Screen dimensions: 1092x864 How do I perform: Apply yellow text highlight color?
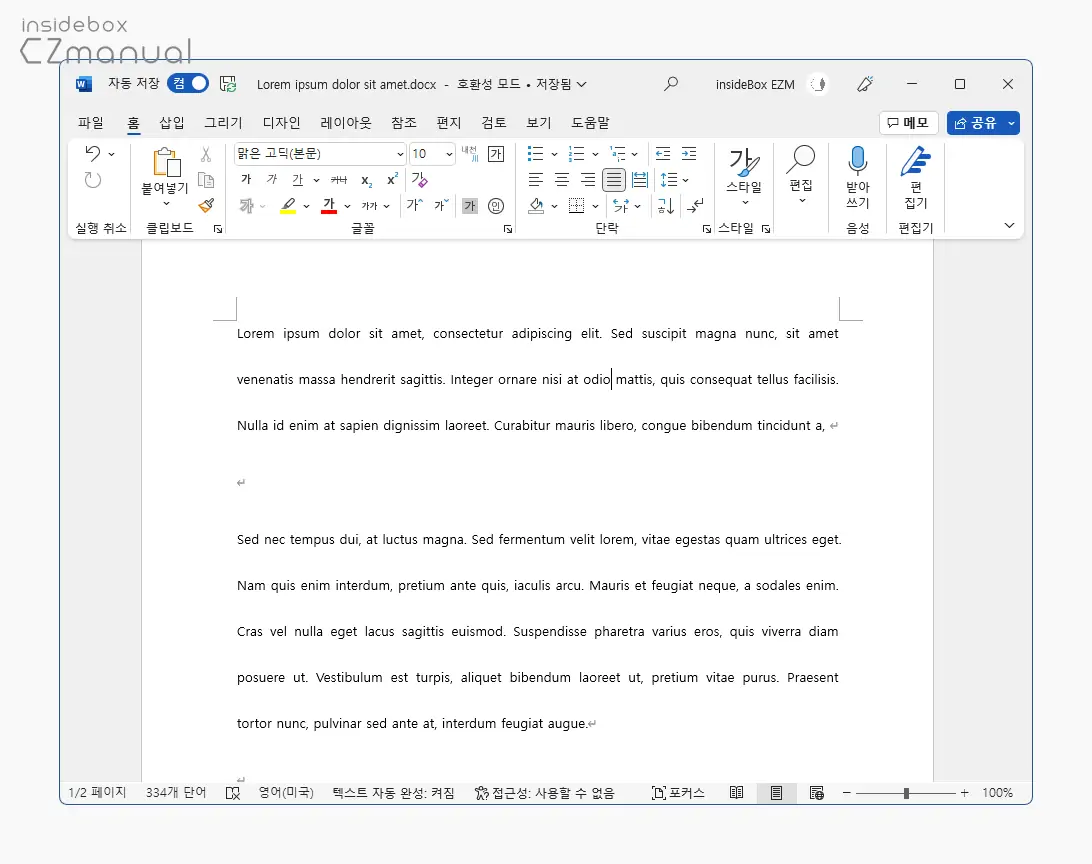(288, 205)
